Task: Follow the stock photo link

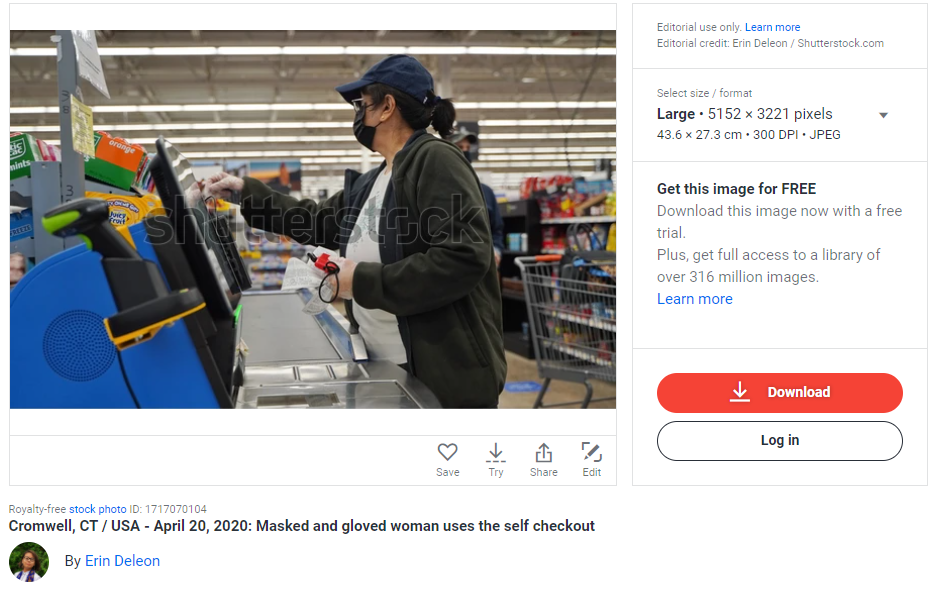Action: [97, 509]
